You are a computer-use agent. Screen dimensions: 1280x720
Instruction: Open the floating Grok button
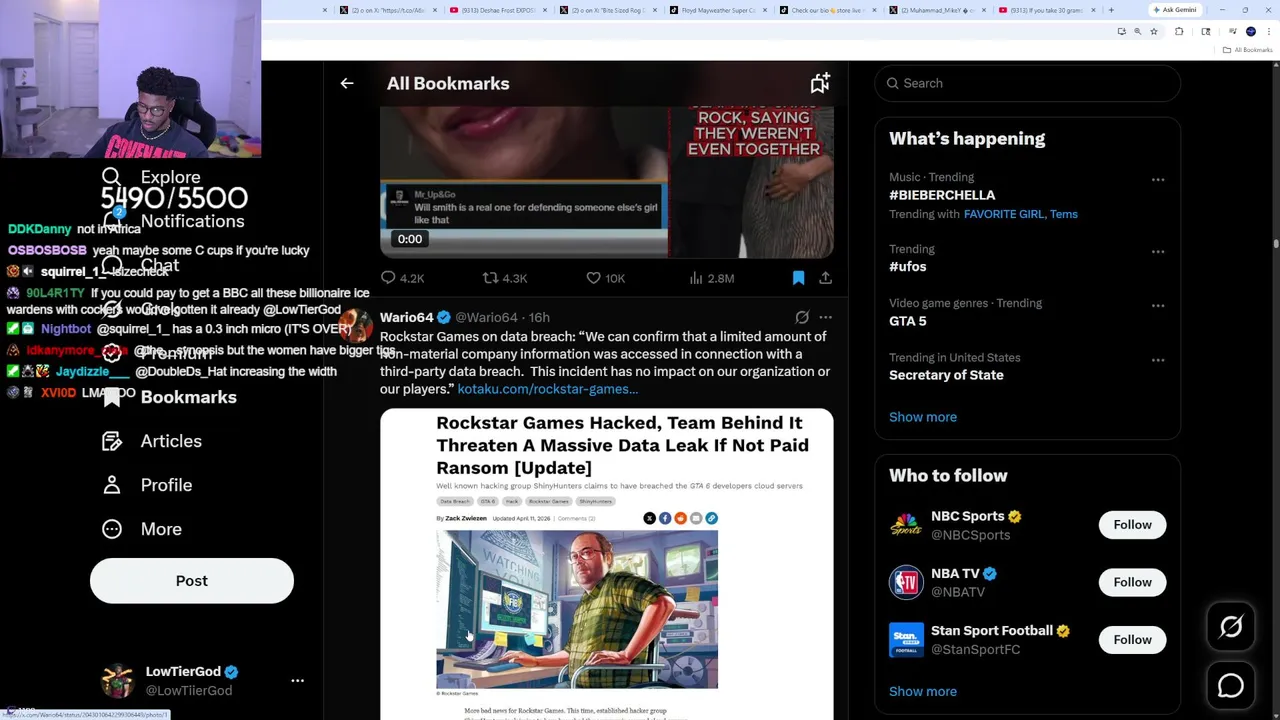coord(1231,627)
